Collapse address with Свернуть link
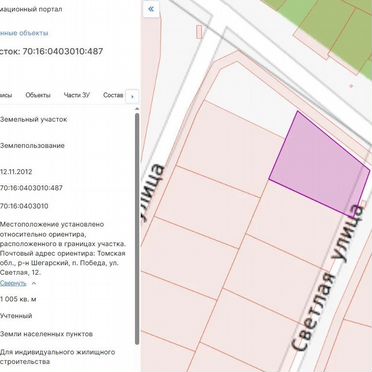This screenshot has width=372, height=372. (x=13, y=283)
